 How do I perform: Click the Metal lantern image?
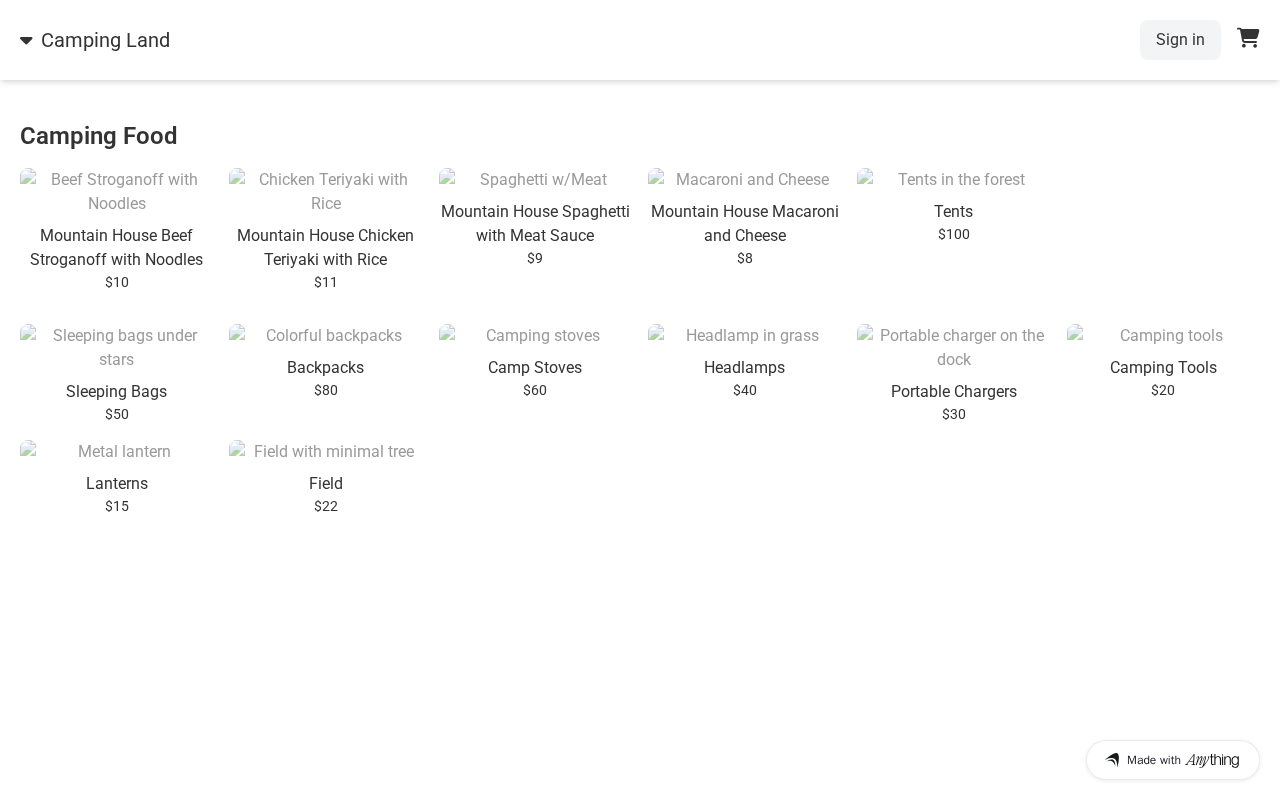coord(117,452)
